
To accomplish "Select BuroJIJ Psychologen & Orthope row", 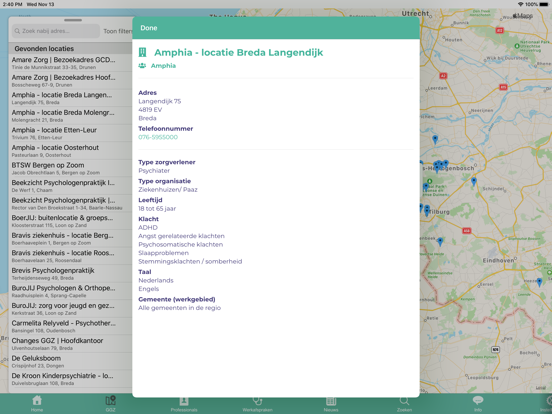I will [70, 291].
